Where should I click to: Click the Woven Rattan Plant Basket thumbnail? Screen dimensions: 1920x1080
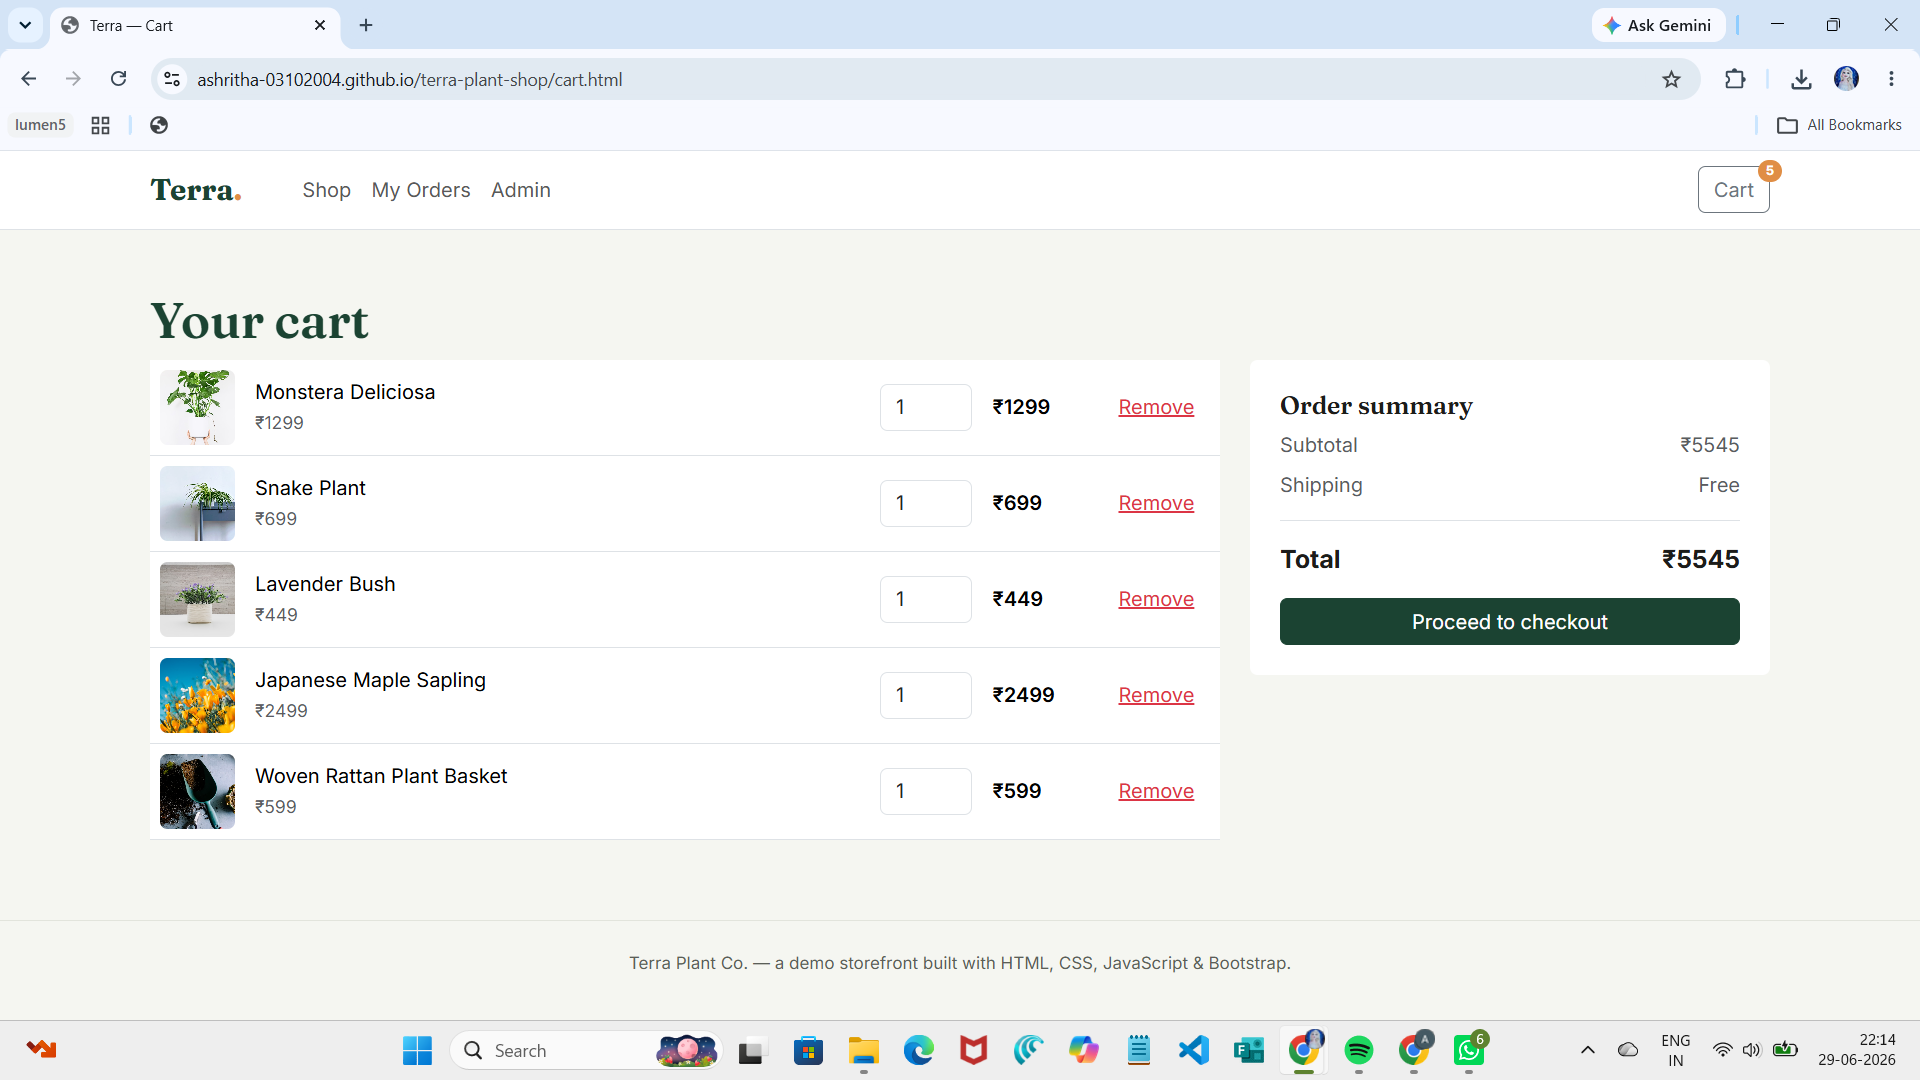point(197,791)
